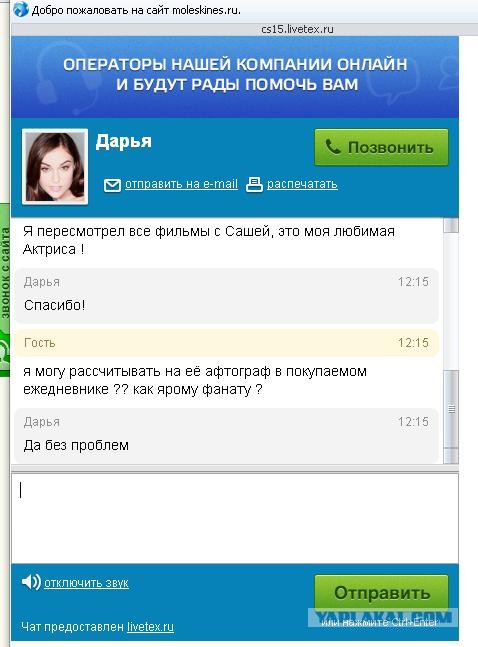
Task: Click the operator Дарья avatar photo
Action: [x=55, y=167]
